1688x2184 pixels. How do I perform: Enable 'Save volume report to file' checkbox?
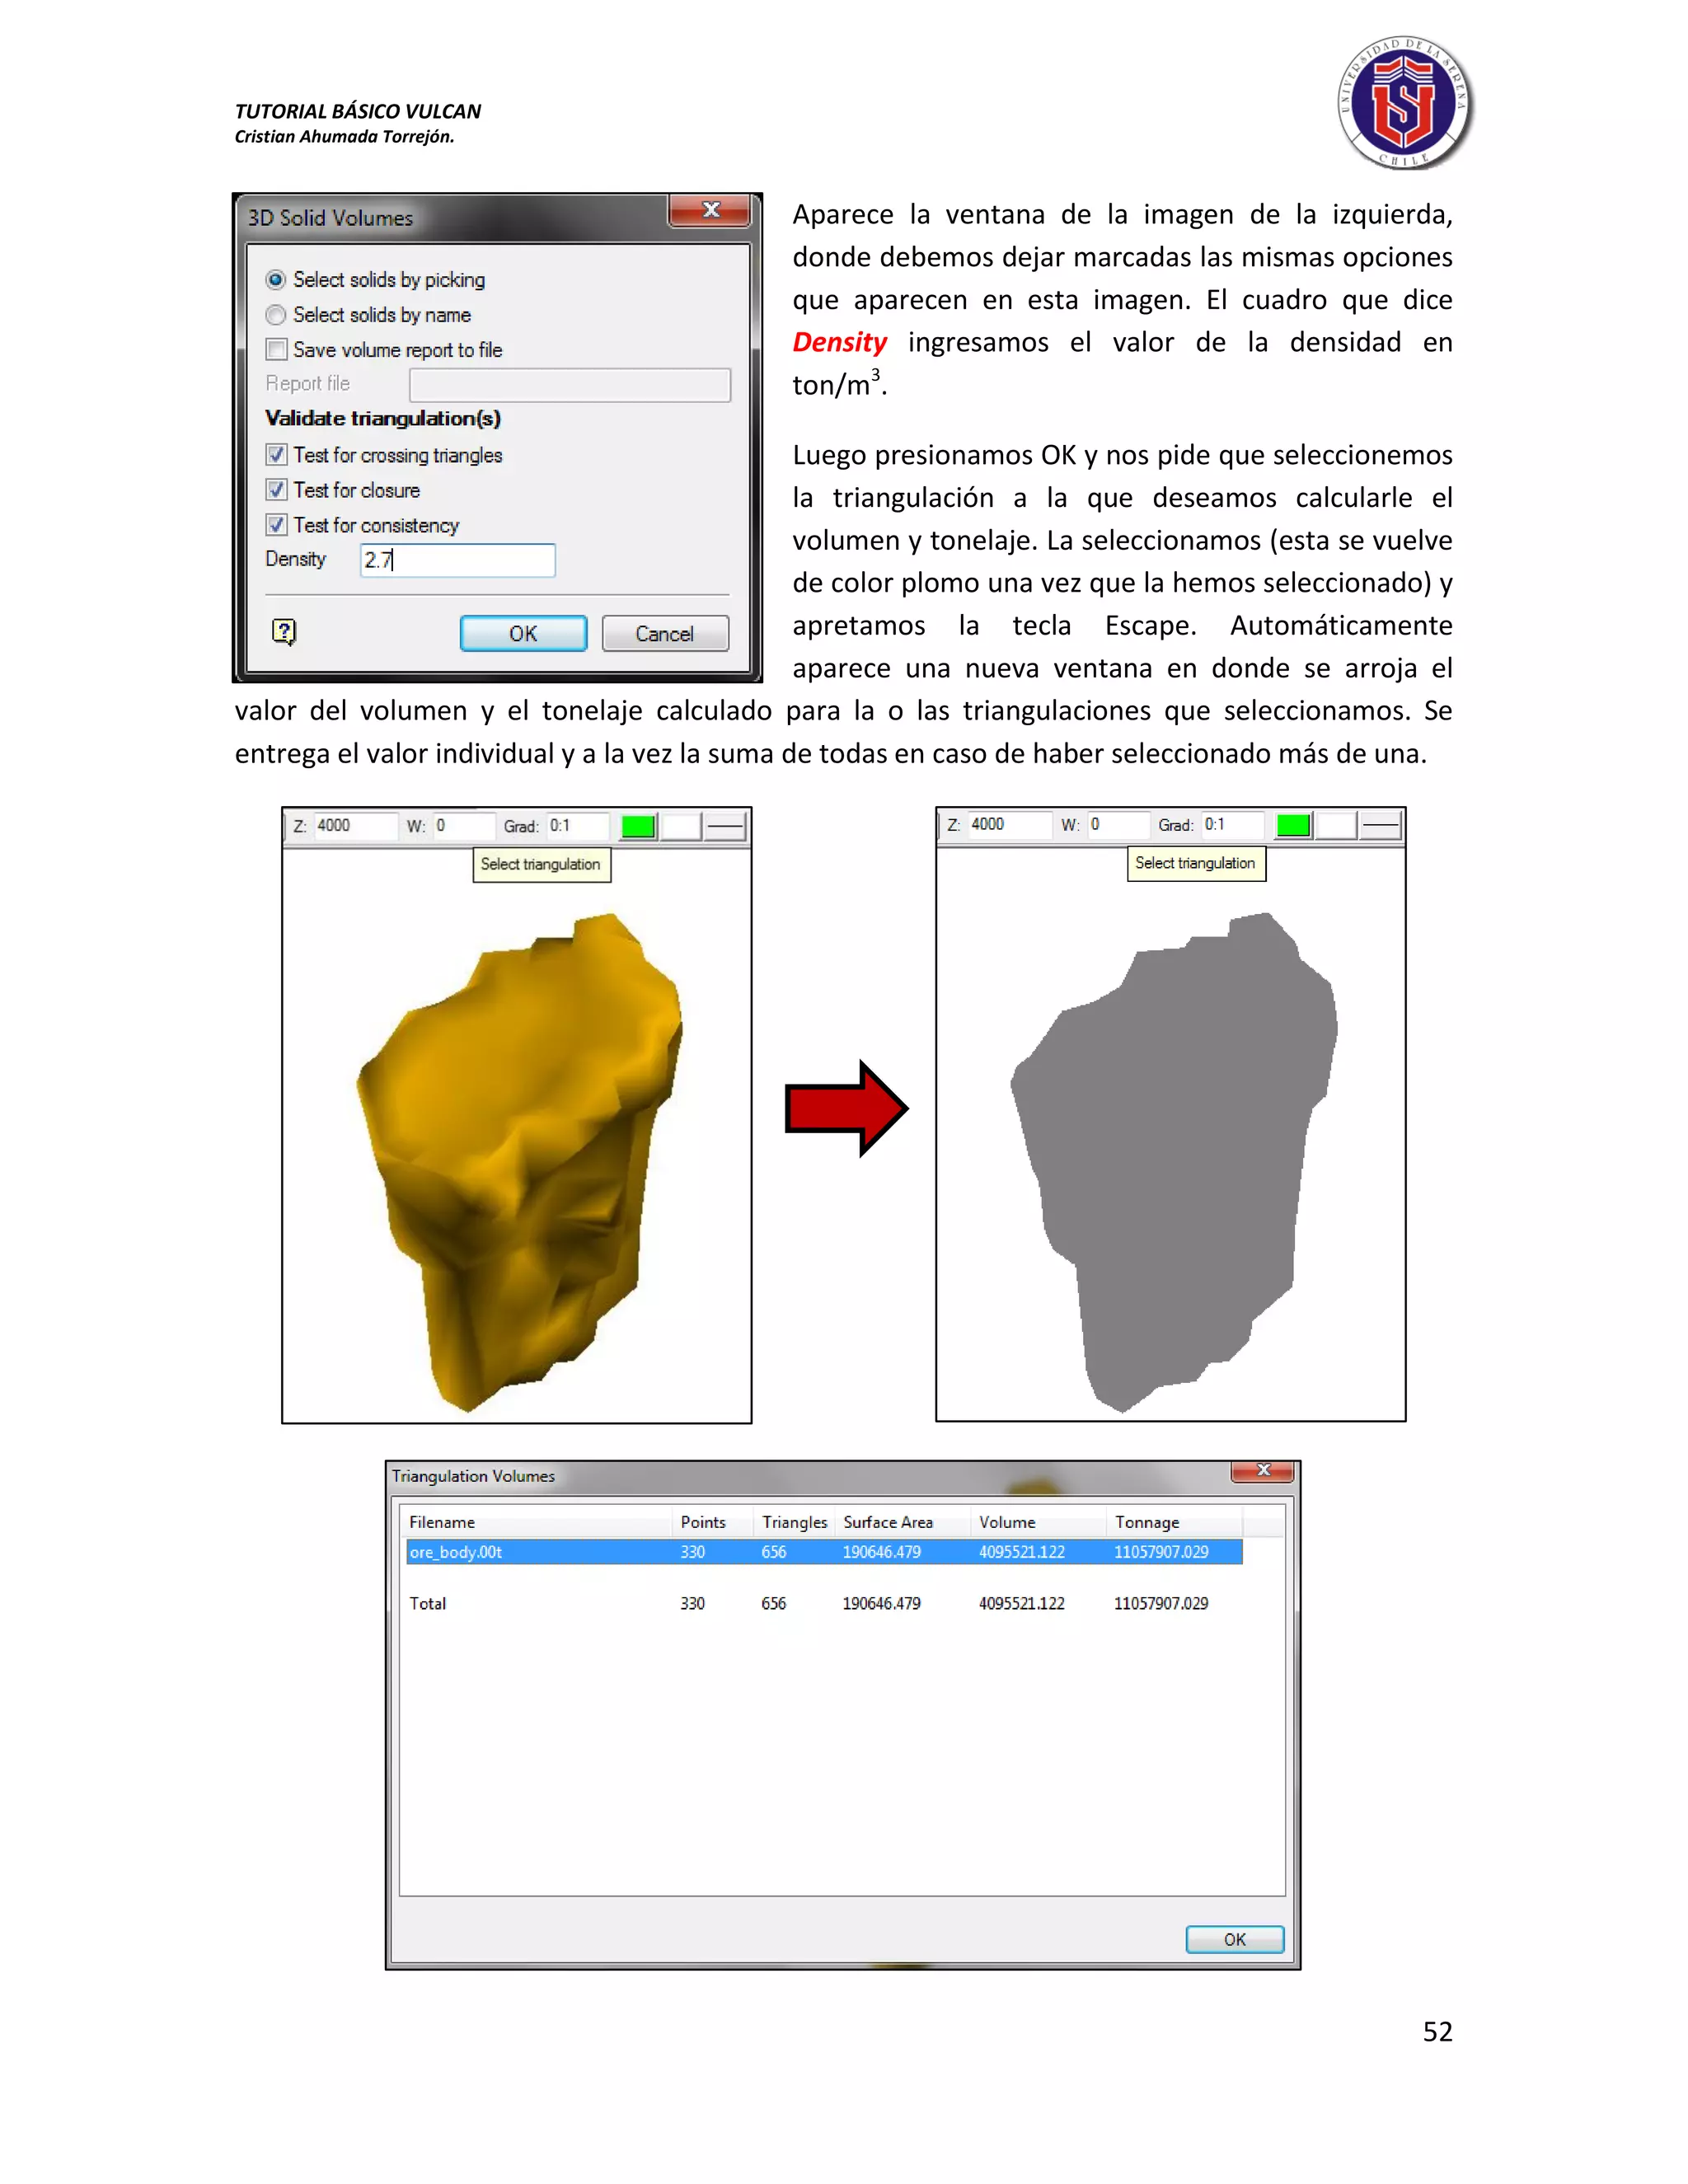(x=276, y=350)
